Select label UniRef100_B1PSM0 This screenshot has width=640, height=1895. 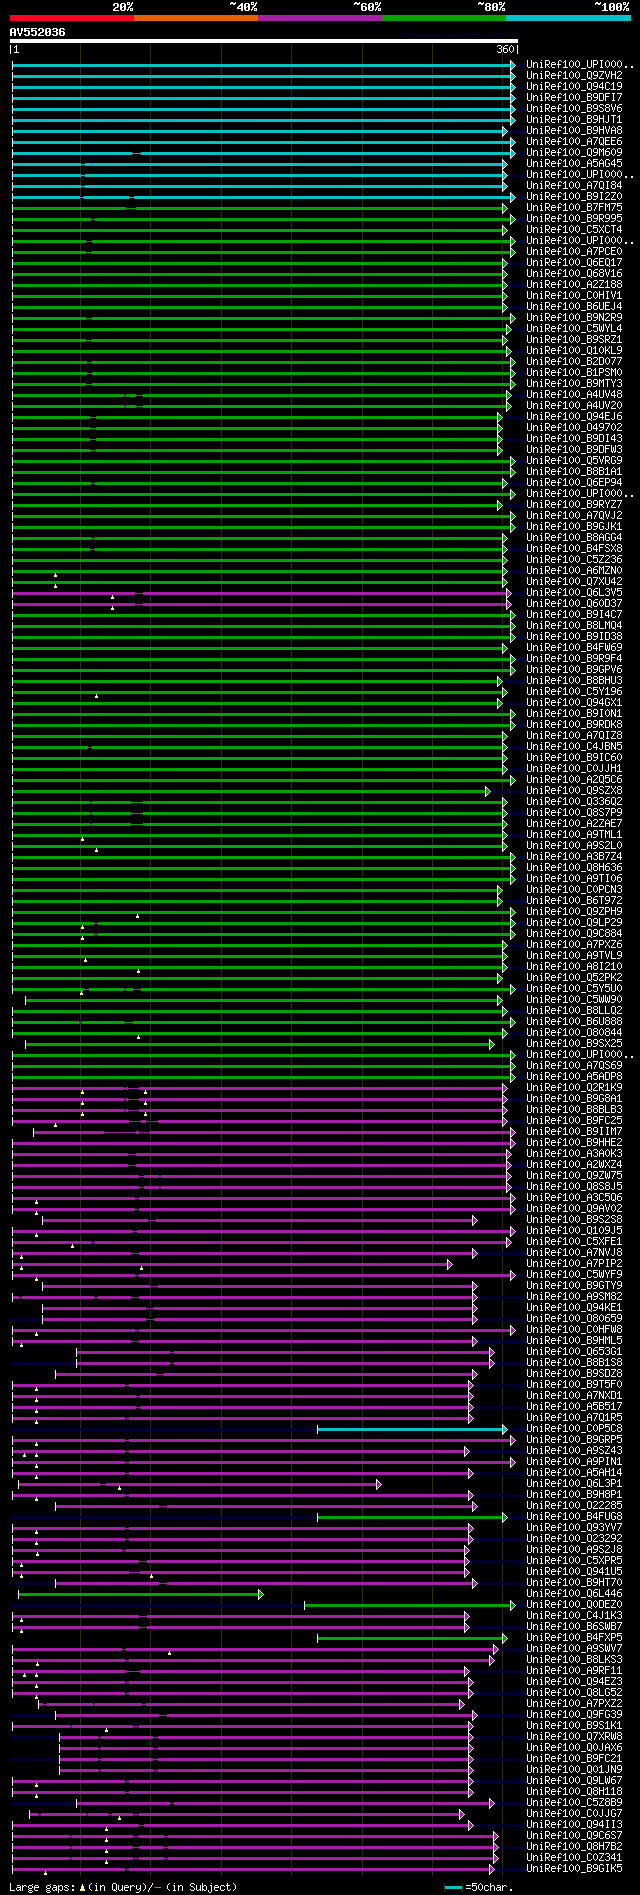pos(574,372)
